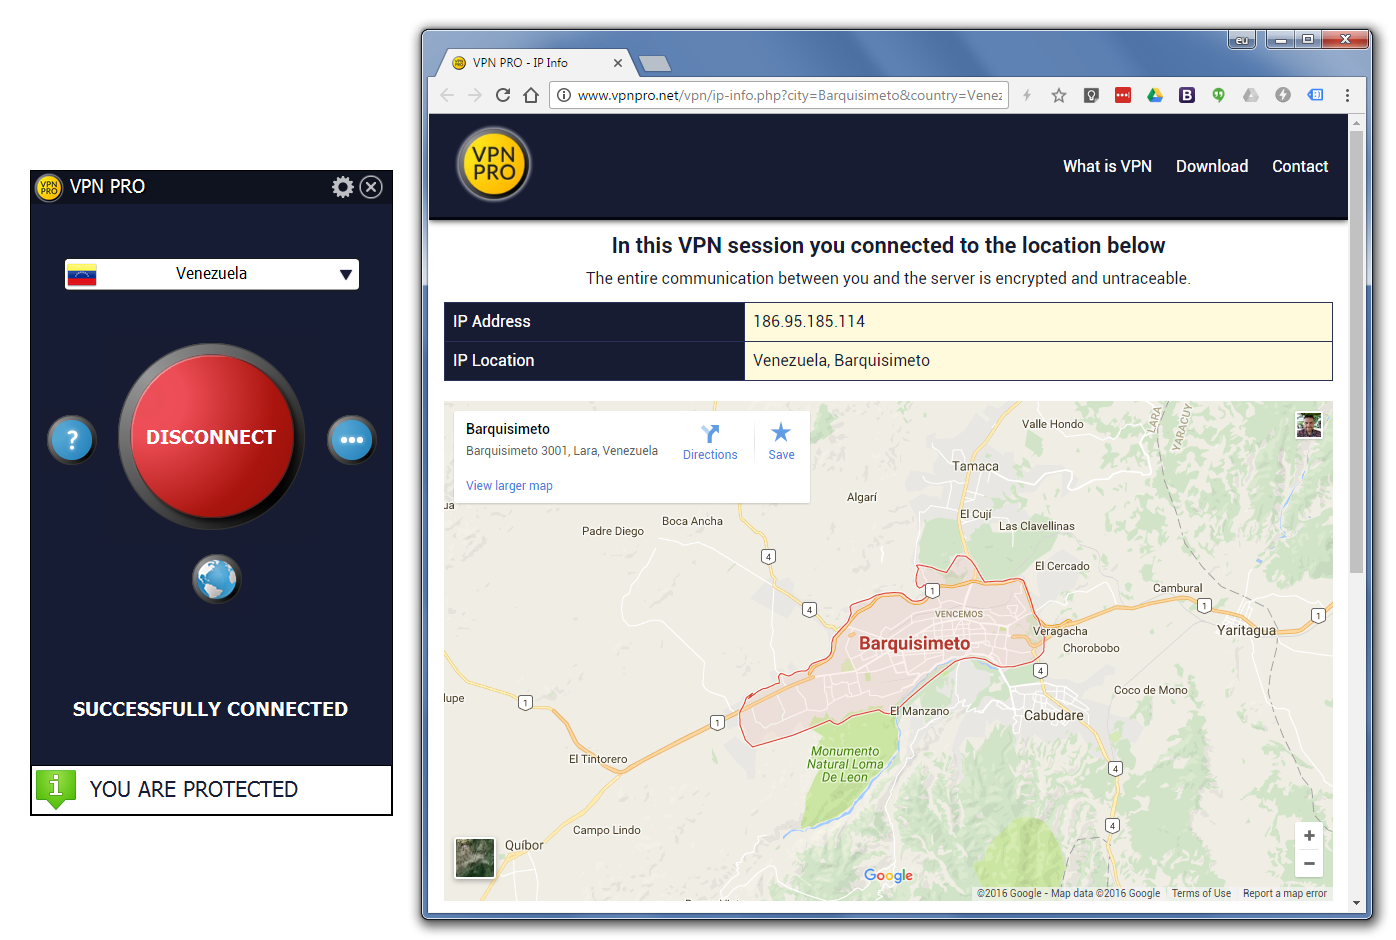This screenshot has height=940, width=1396.
Task: Click the red DISCONNECT button
Action: point(211,437)
